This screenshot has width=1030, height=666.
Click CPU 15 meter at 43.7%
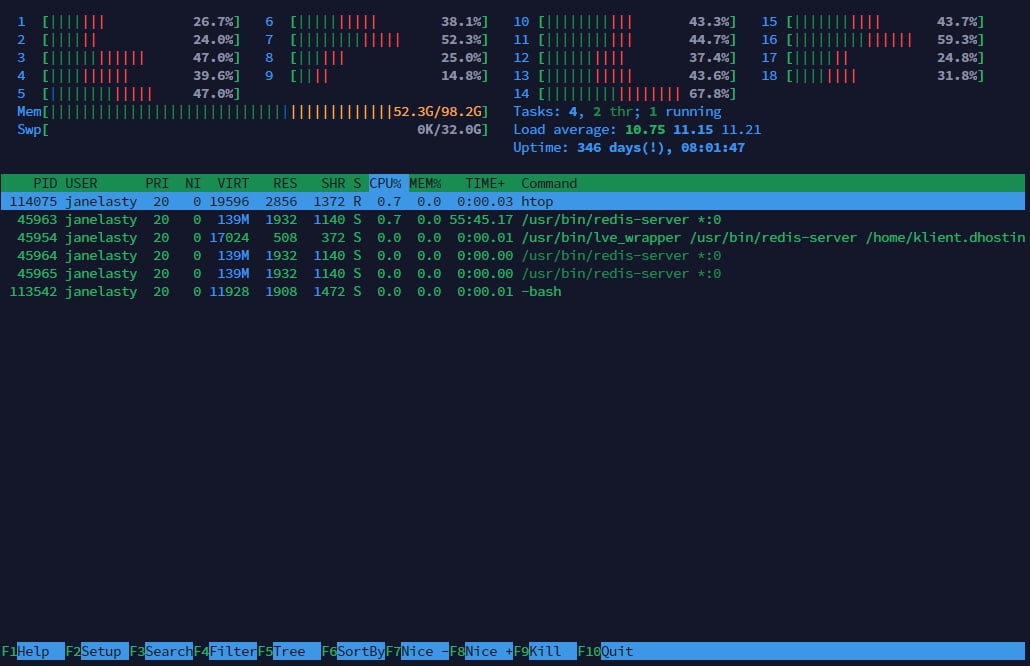coord(873,22)
